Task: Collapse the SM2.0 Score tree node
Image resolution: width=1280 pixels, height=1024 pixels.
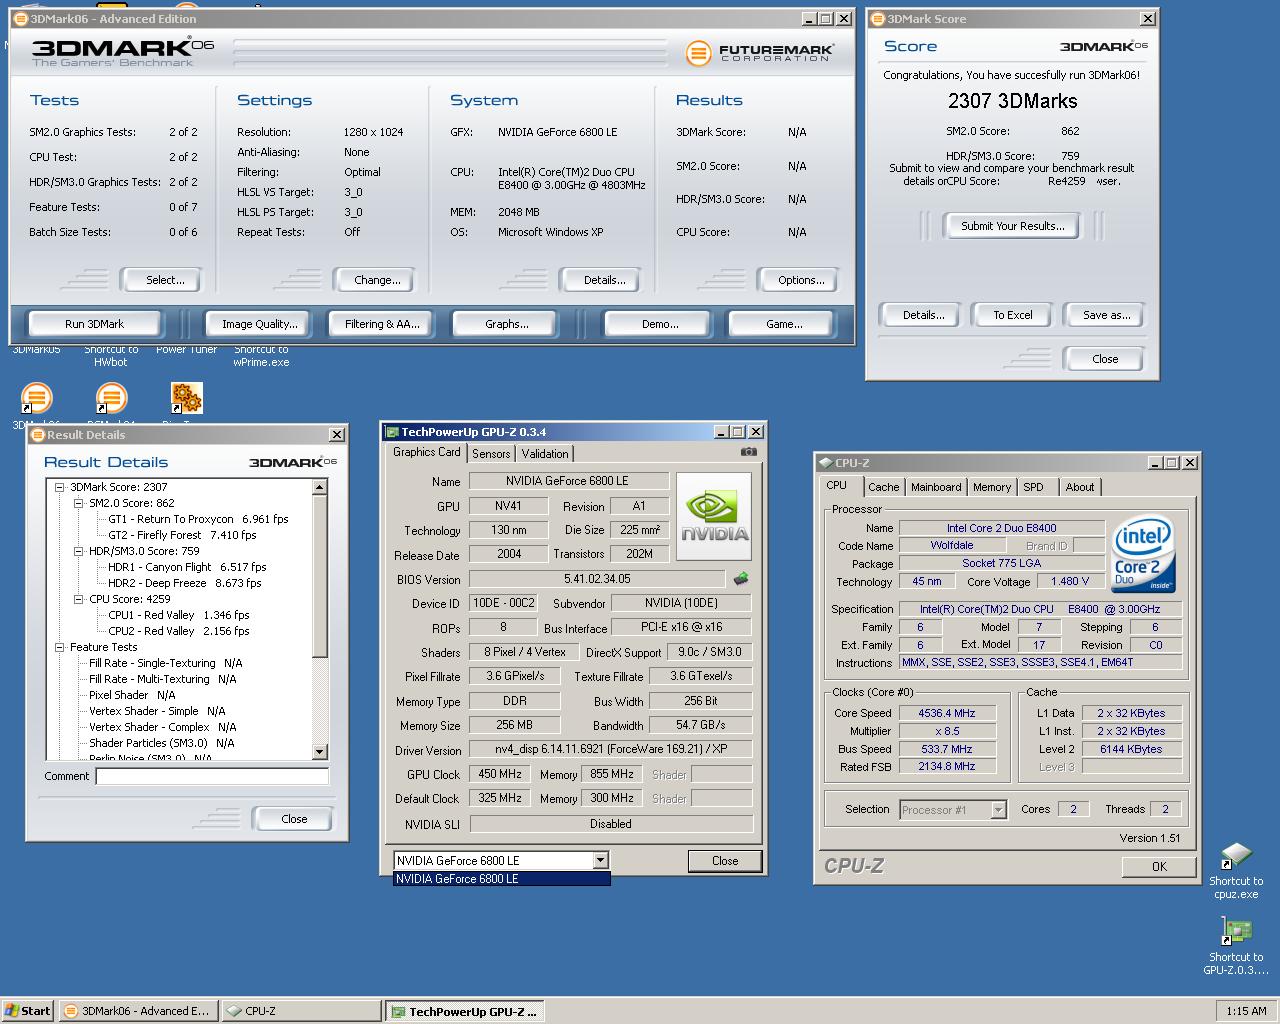Action: click(x=79, y=503)
